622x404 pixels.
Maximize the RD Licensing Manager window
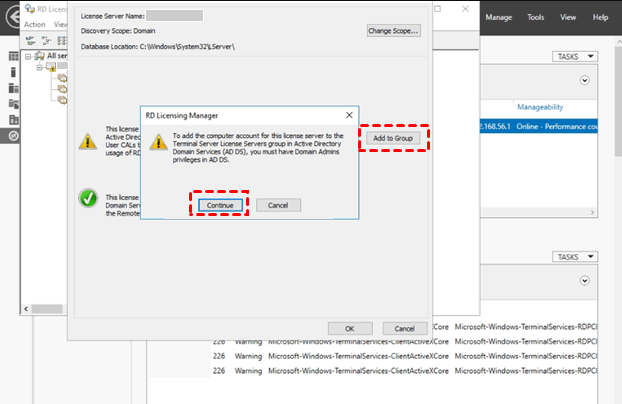[437, 9]
